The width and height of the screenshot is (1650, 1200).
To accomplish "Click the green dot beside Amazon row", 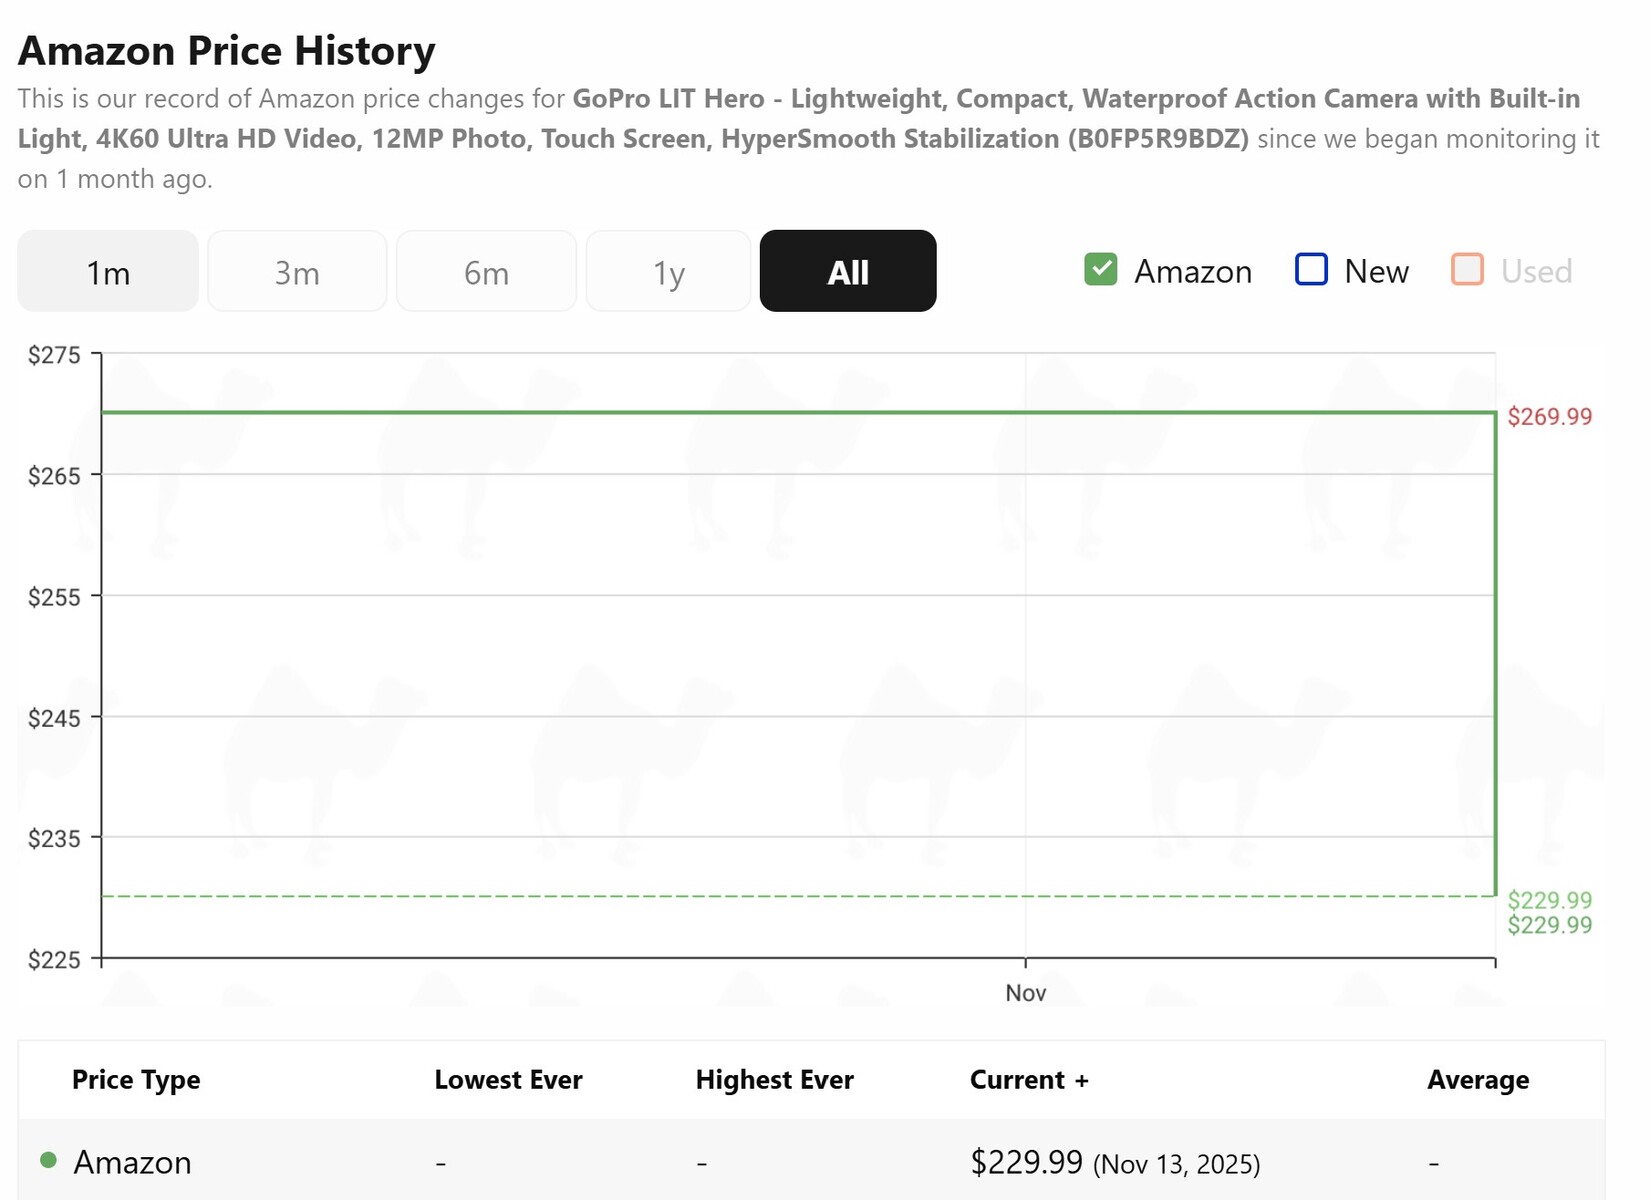I will [48, 1161].
